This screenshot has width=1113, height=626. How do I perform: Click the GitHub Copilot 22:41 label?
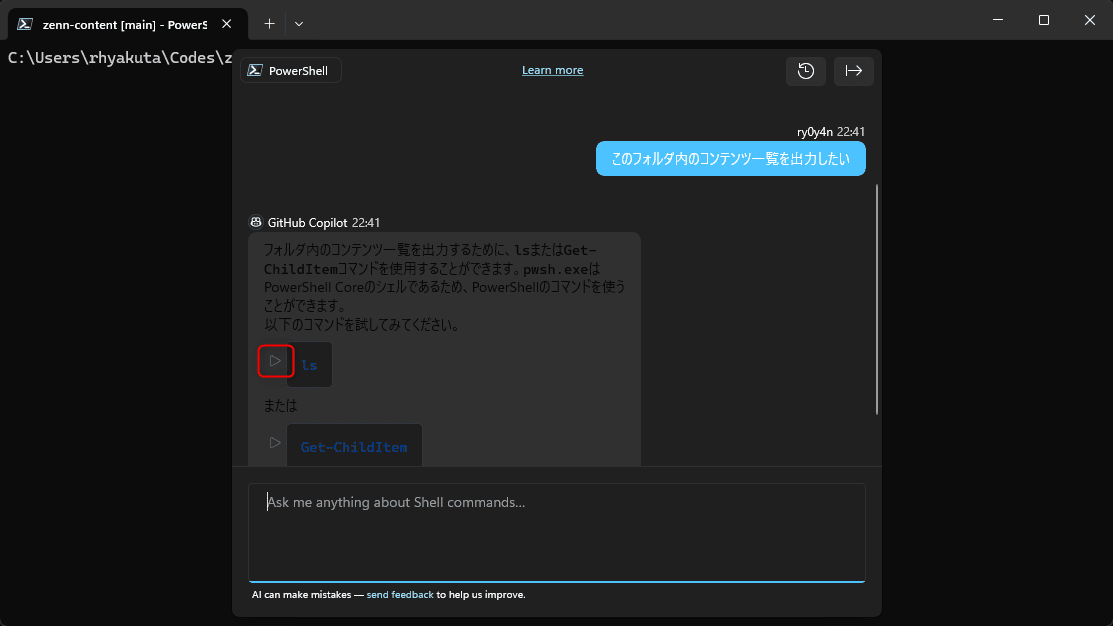pos(324,223)
